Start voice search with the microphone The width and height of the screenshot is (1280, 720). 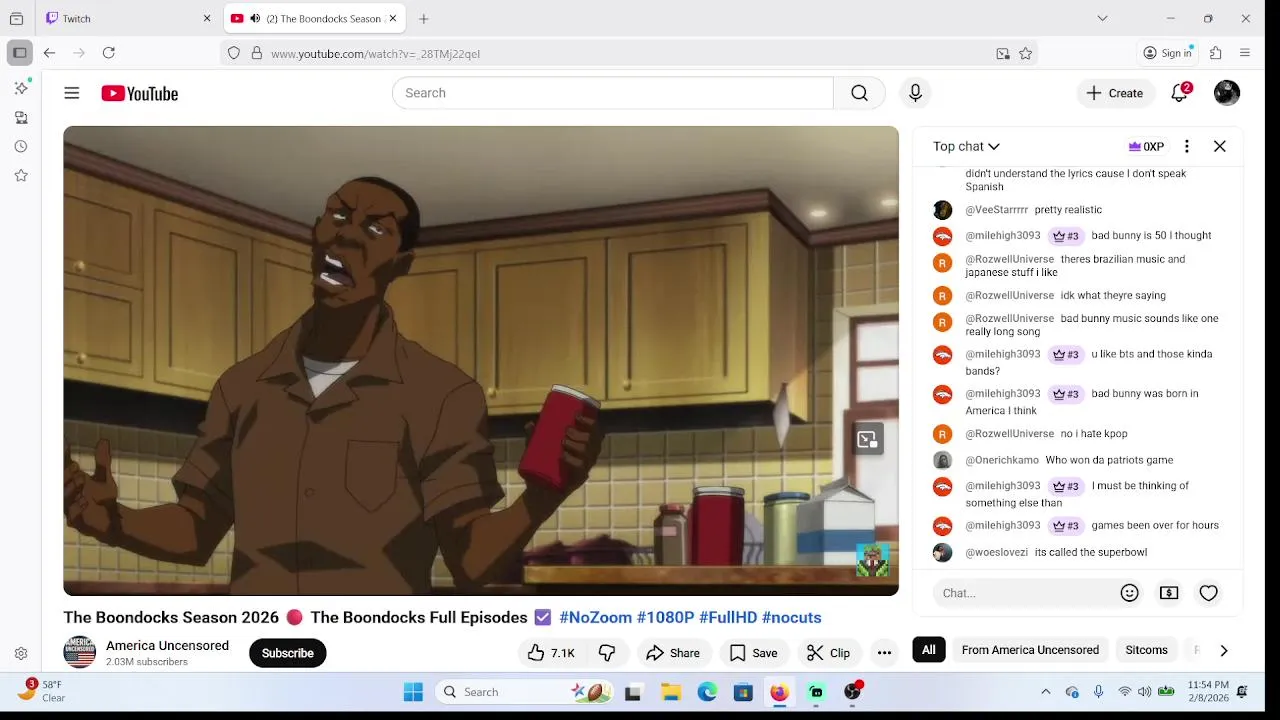915,93
